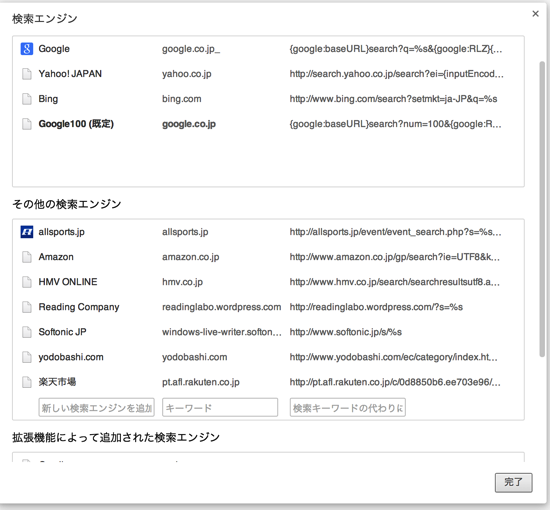Click page icon beside Softonic JP
This screenshot has height=510, width=550.
pos(27,332)
